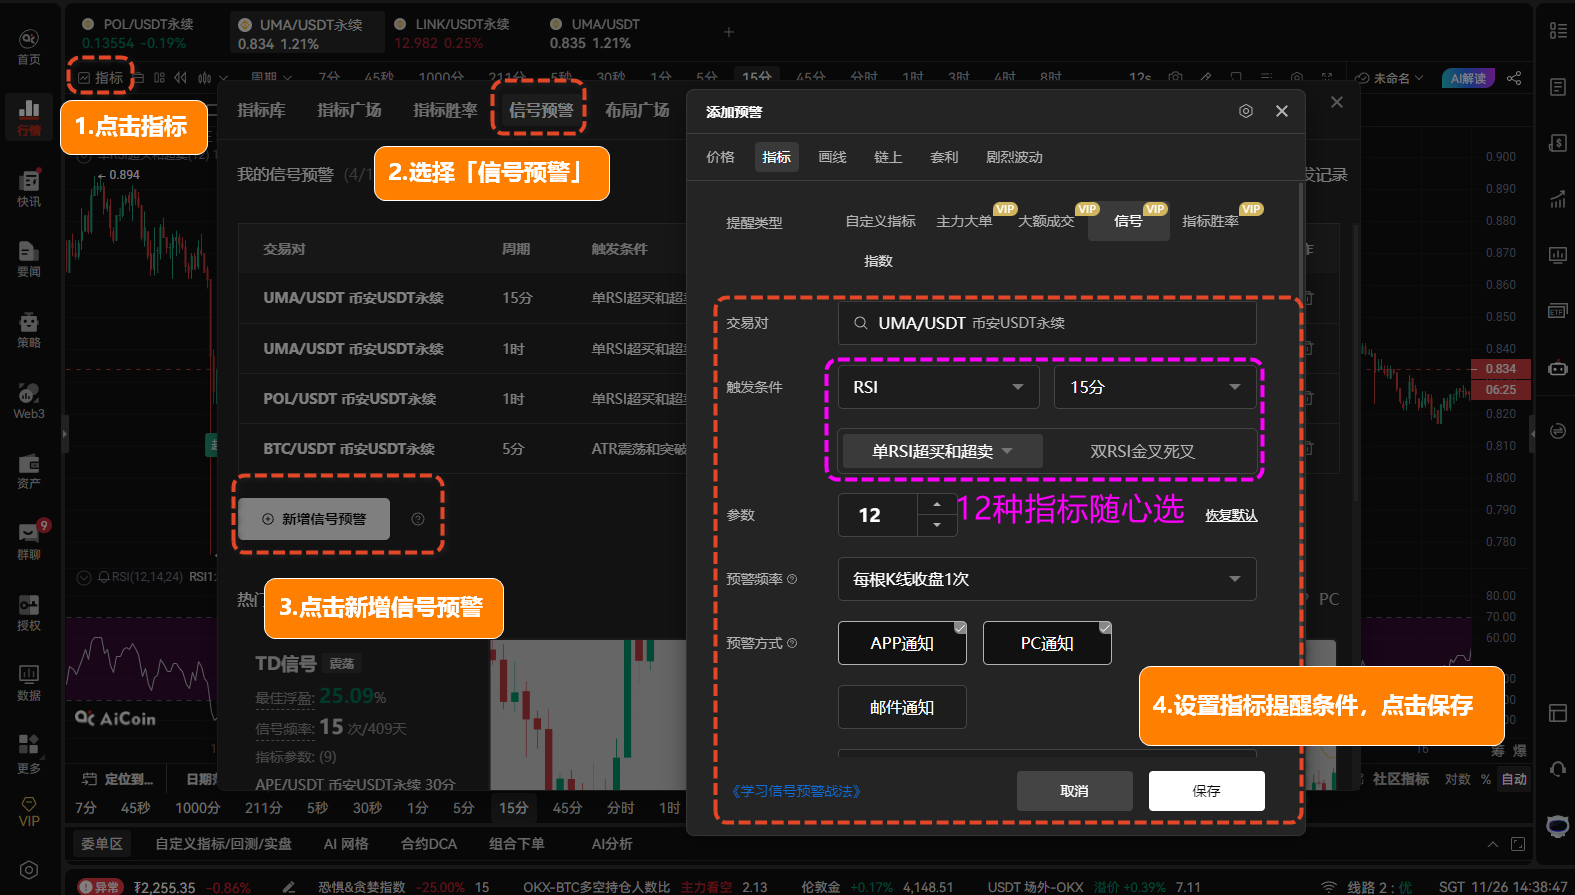Open the 群聊 group chat with badge
1575x895 pixels.
coord(29,542)
